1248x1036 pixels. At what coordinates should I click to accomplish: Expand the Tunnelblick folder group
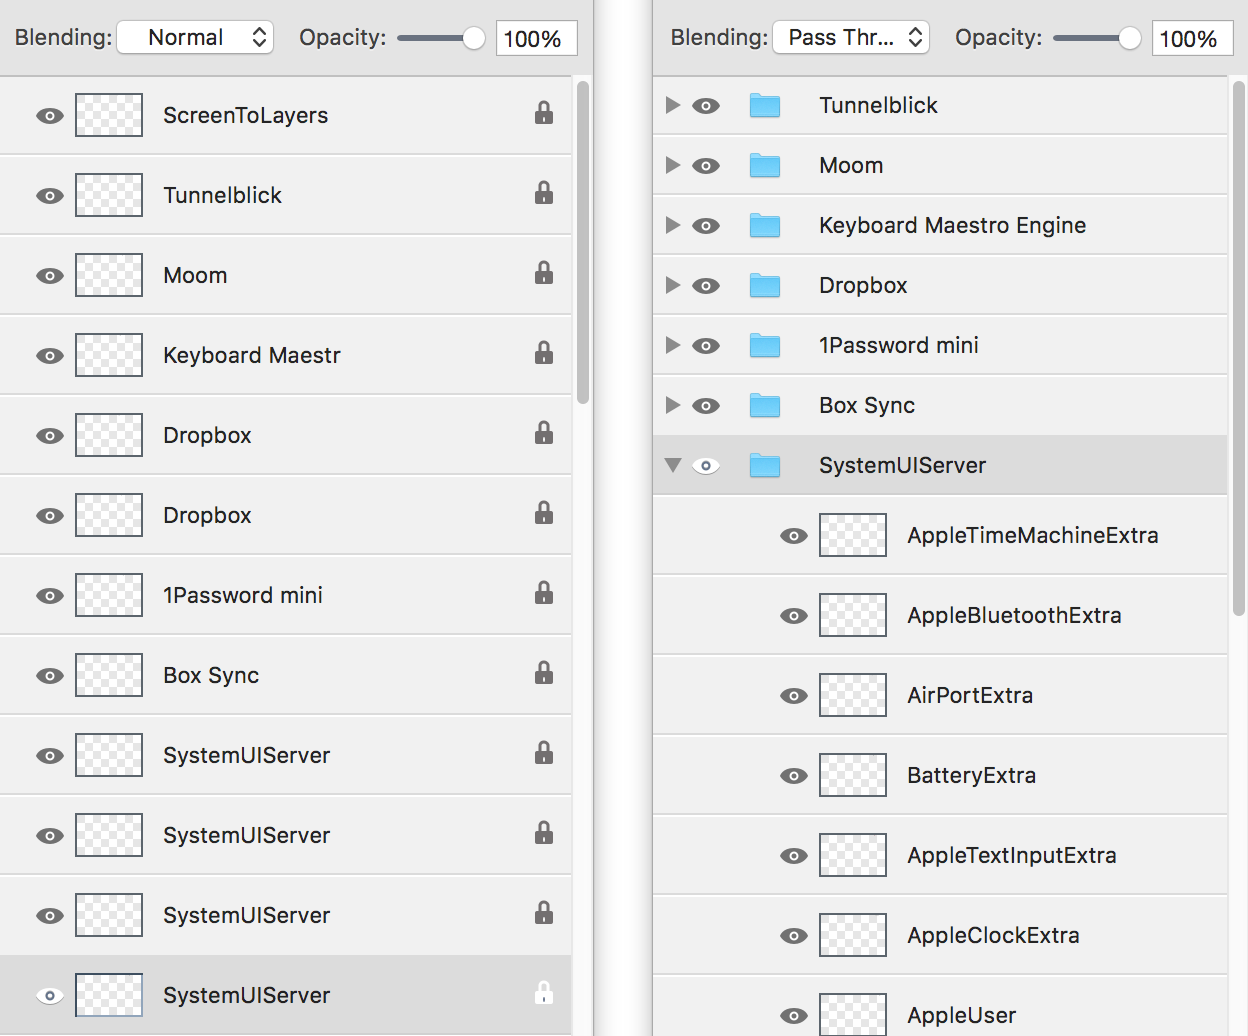[x=673, y=105]
